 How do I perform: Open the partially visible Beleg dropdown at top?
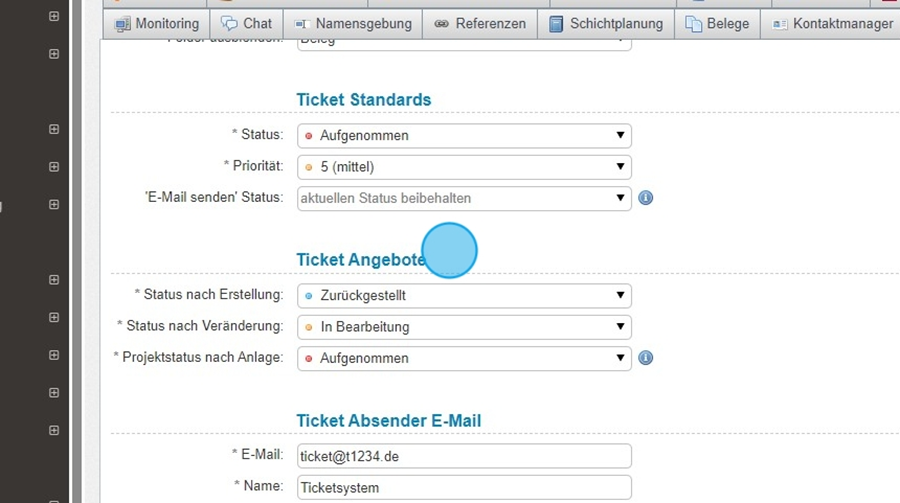pyautogui.click(x=464, y=42)
